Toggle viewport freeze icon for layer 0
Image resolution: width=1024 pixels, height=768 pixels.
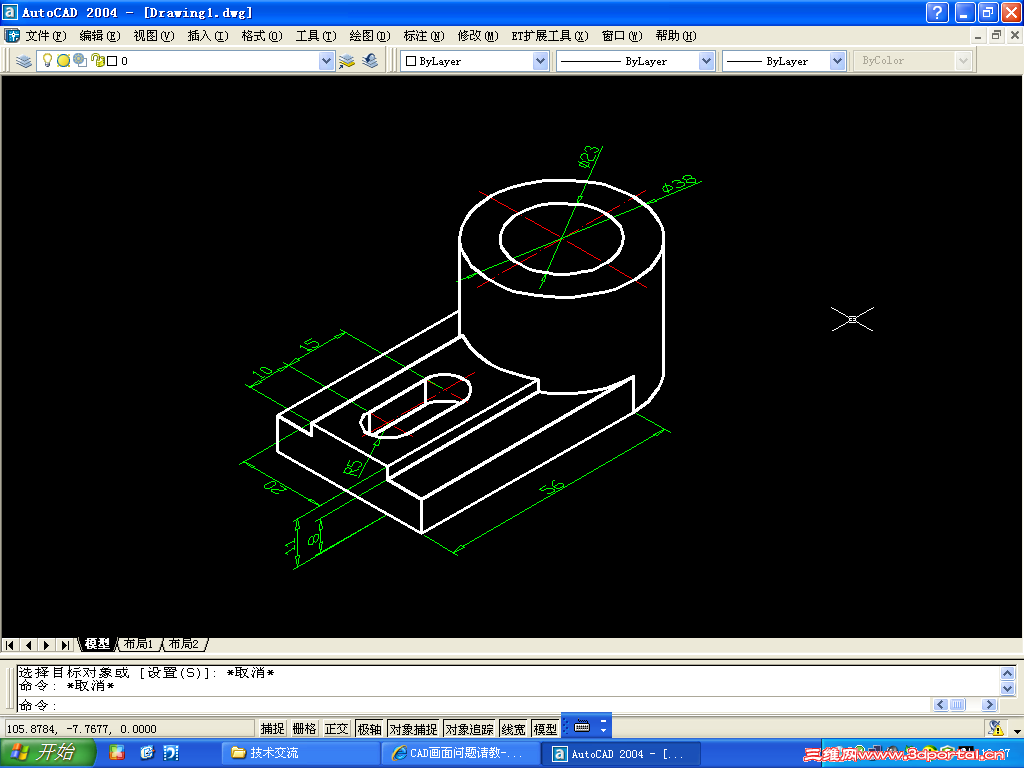(80, 60)
